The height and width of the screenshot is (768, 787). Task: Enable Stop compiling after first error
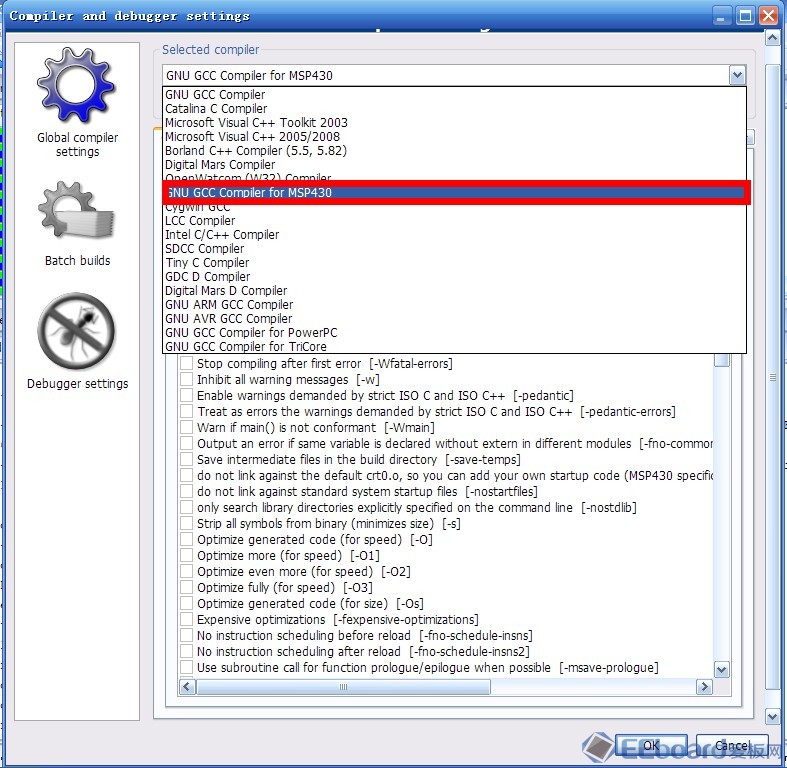[x=186, y=364]
